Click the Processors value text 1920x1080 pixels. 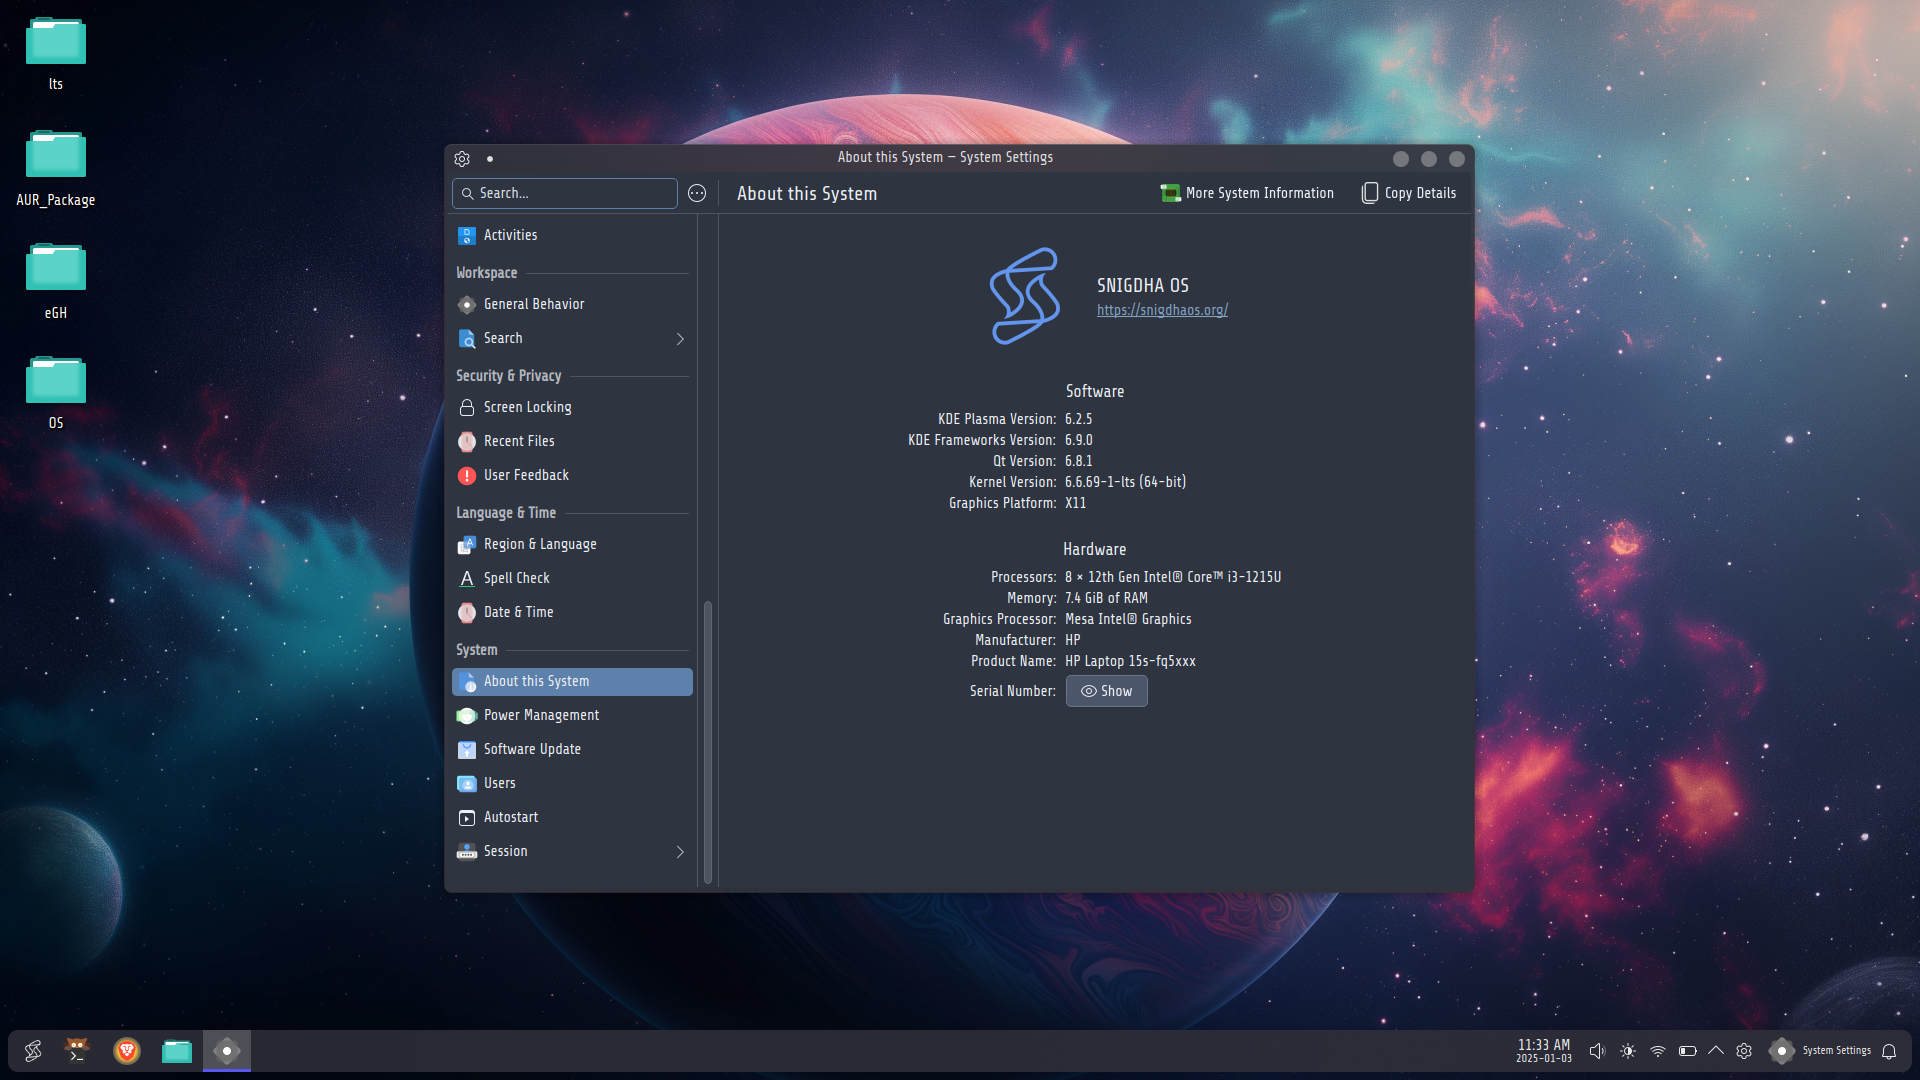click(x=1172, y=577)
